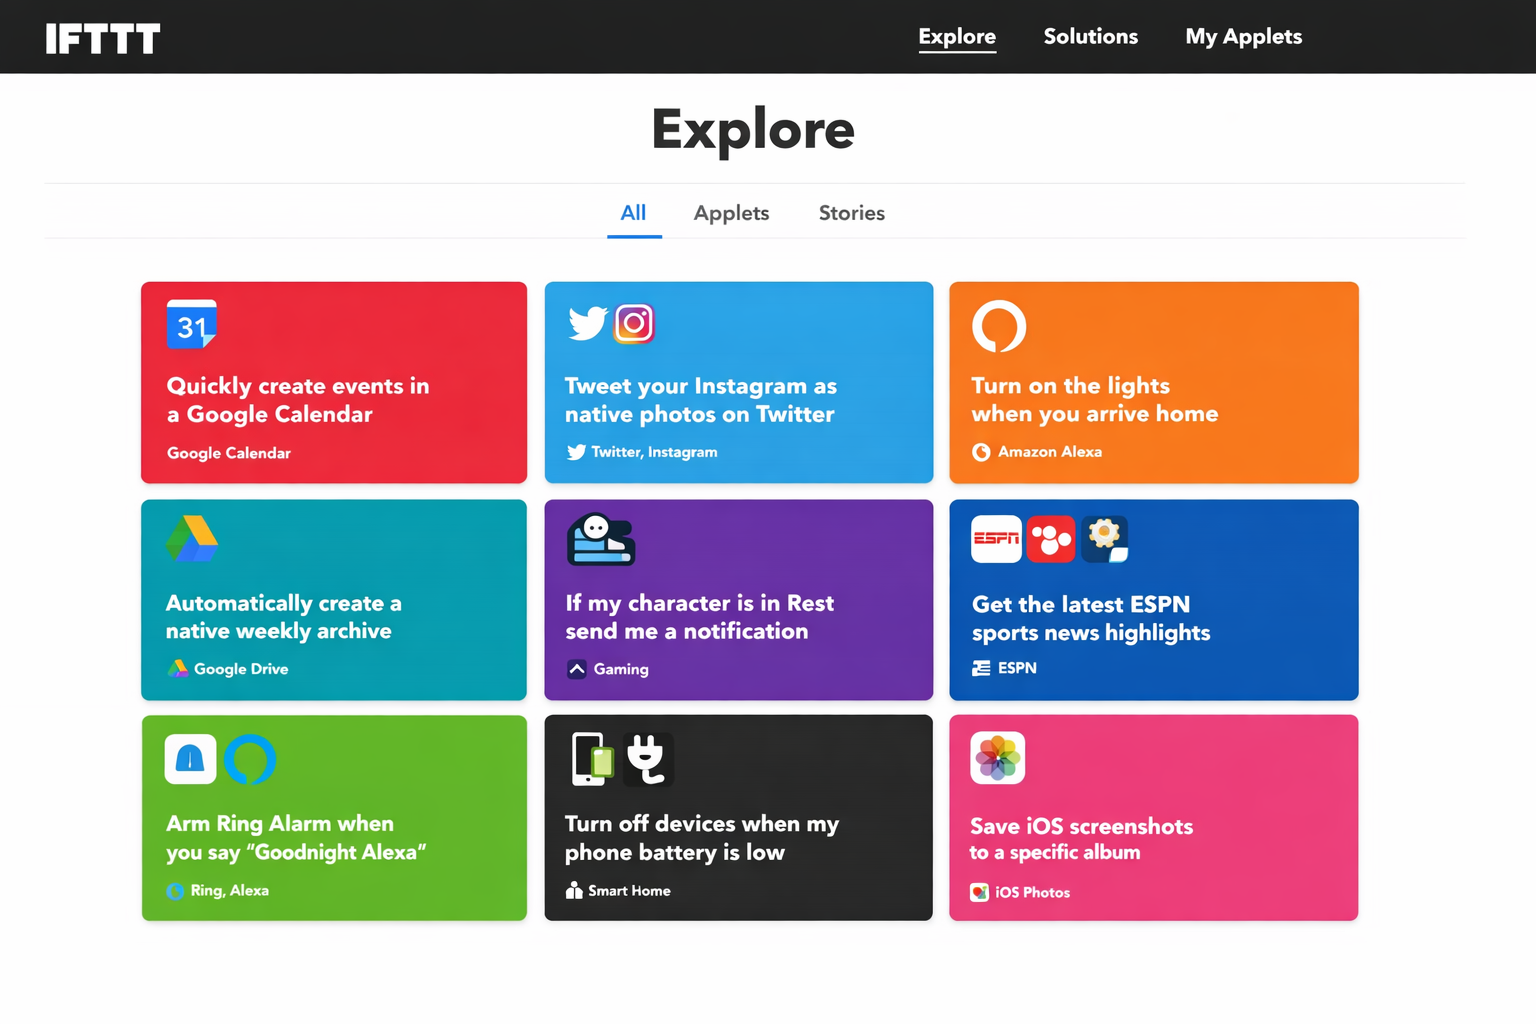The width and height of the screenshot is (1536, 1024).
Task: Open the Explore navigation item
Action: pyautogui.click(x=957, y=37)
